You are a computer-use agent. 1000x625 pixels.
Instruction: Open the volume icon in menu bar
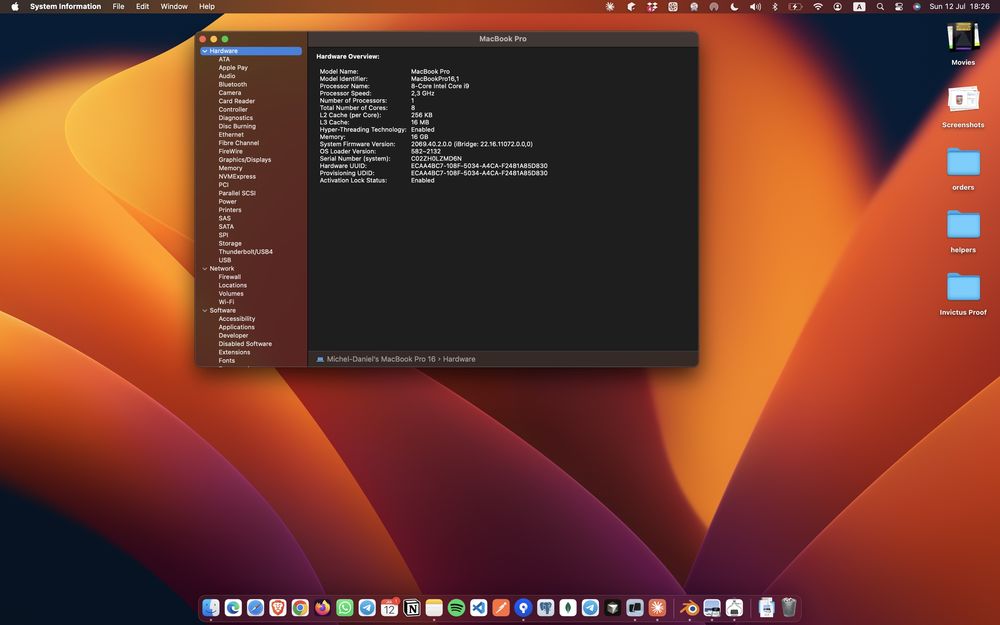(x=755, y=6)
